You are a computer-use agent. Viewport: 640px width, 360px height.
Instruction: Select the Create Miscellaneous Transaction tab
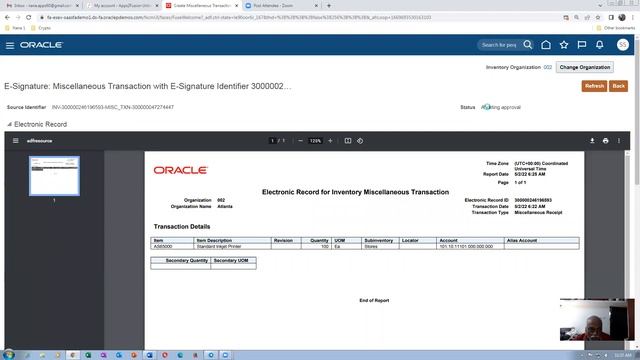click(x=202, y=6)
